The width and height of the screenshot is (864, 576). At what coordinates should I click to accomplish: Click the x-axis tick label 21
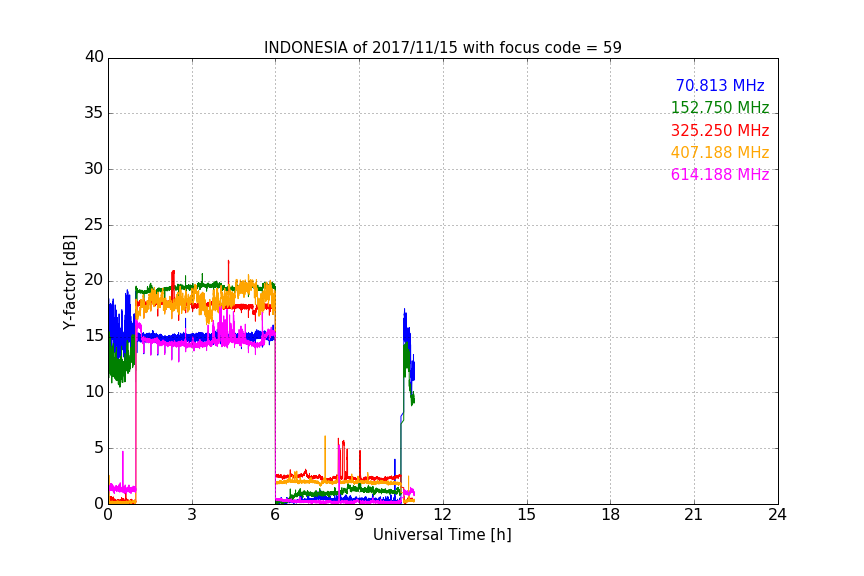click(694, 515)
